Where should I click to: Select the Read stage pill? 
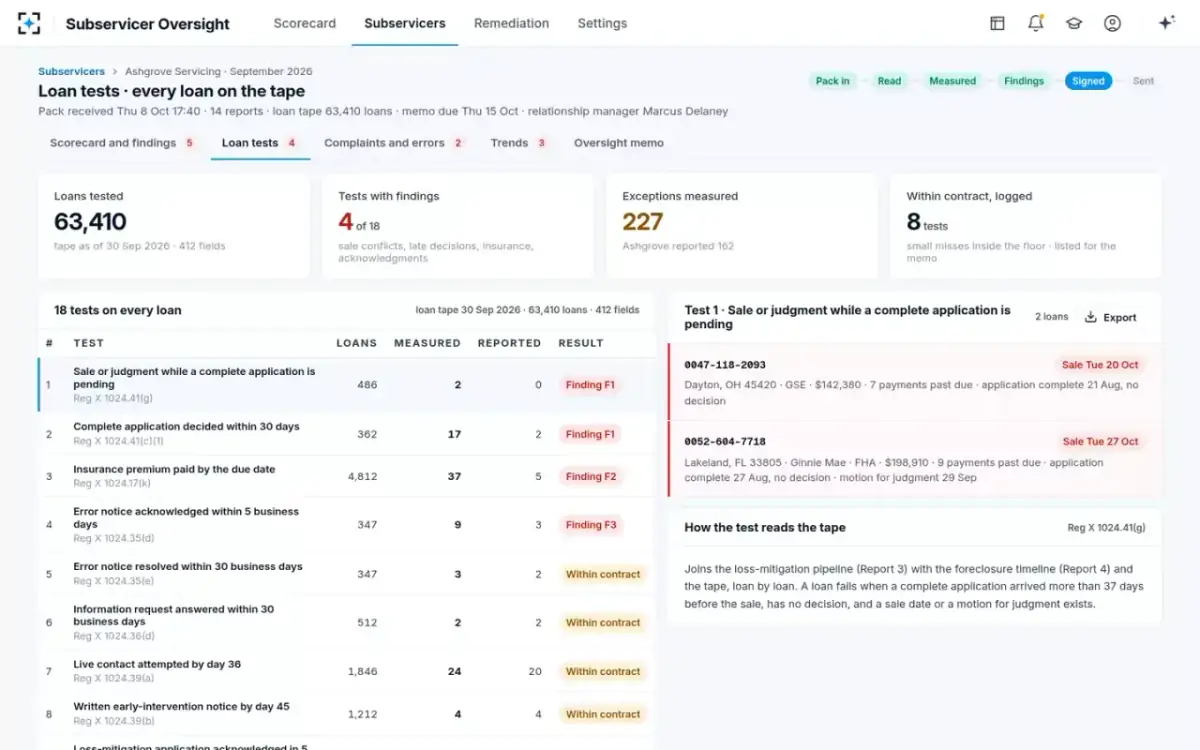[889, 81]
